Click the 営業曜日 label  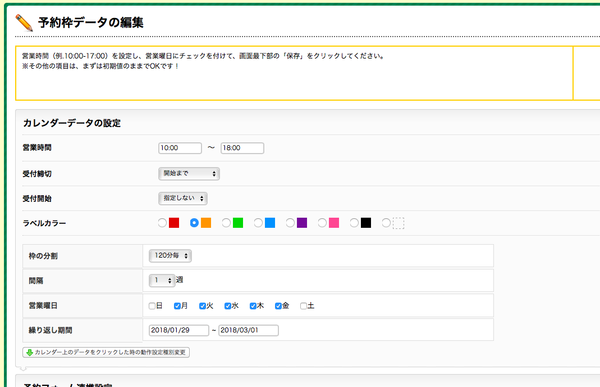point(43,306)
